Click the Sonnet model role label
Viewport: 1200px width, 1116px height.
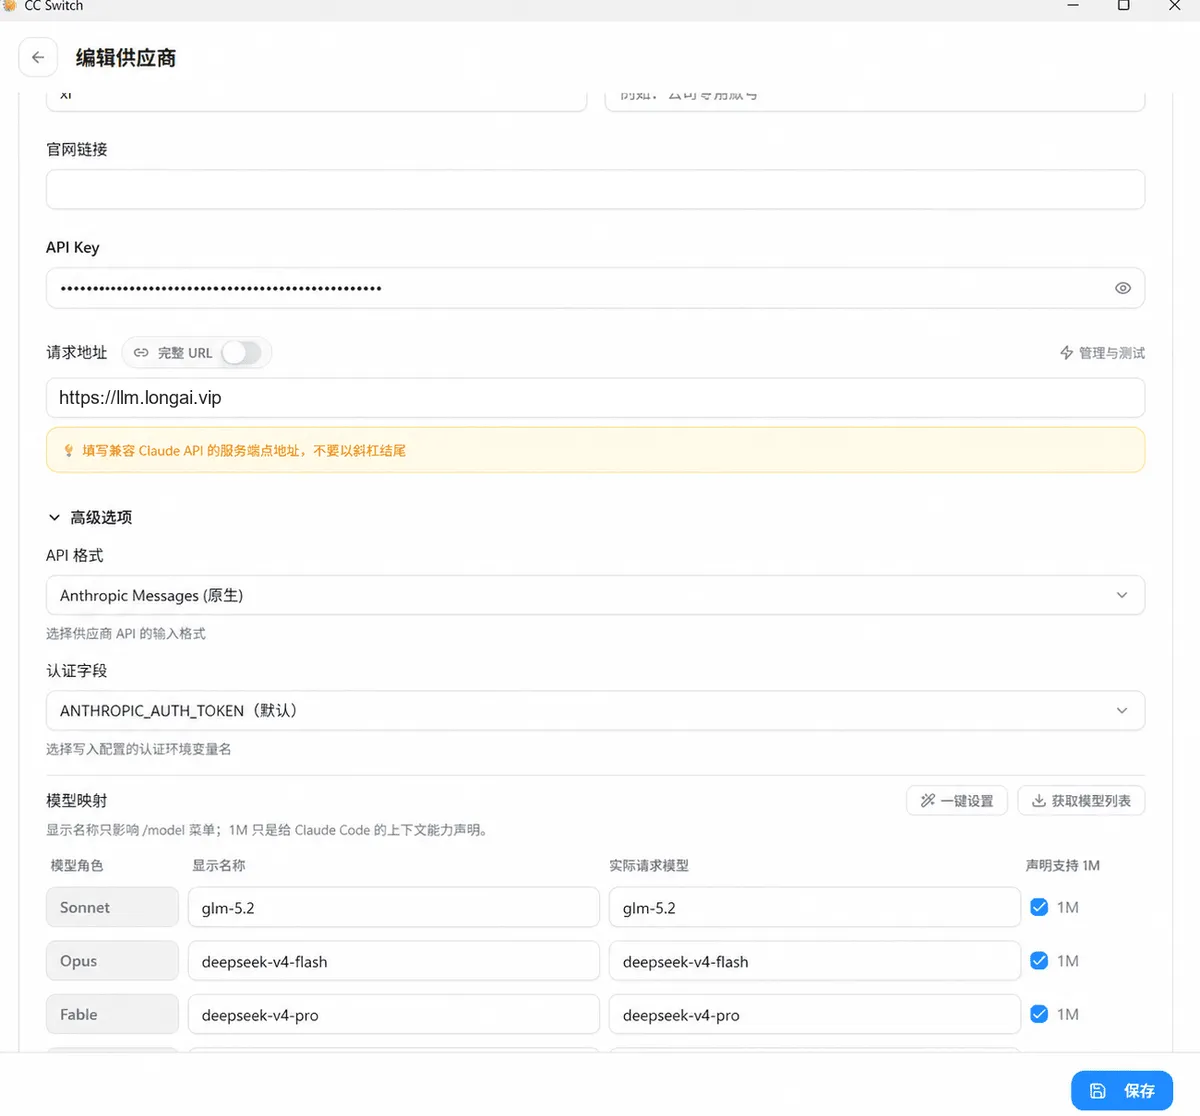112,907
